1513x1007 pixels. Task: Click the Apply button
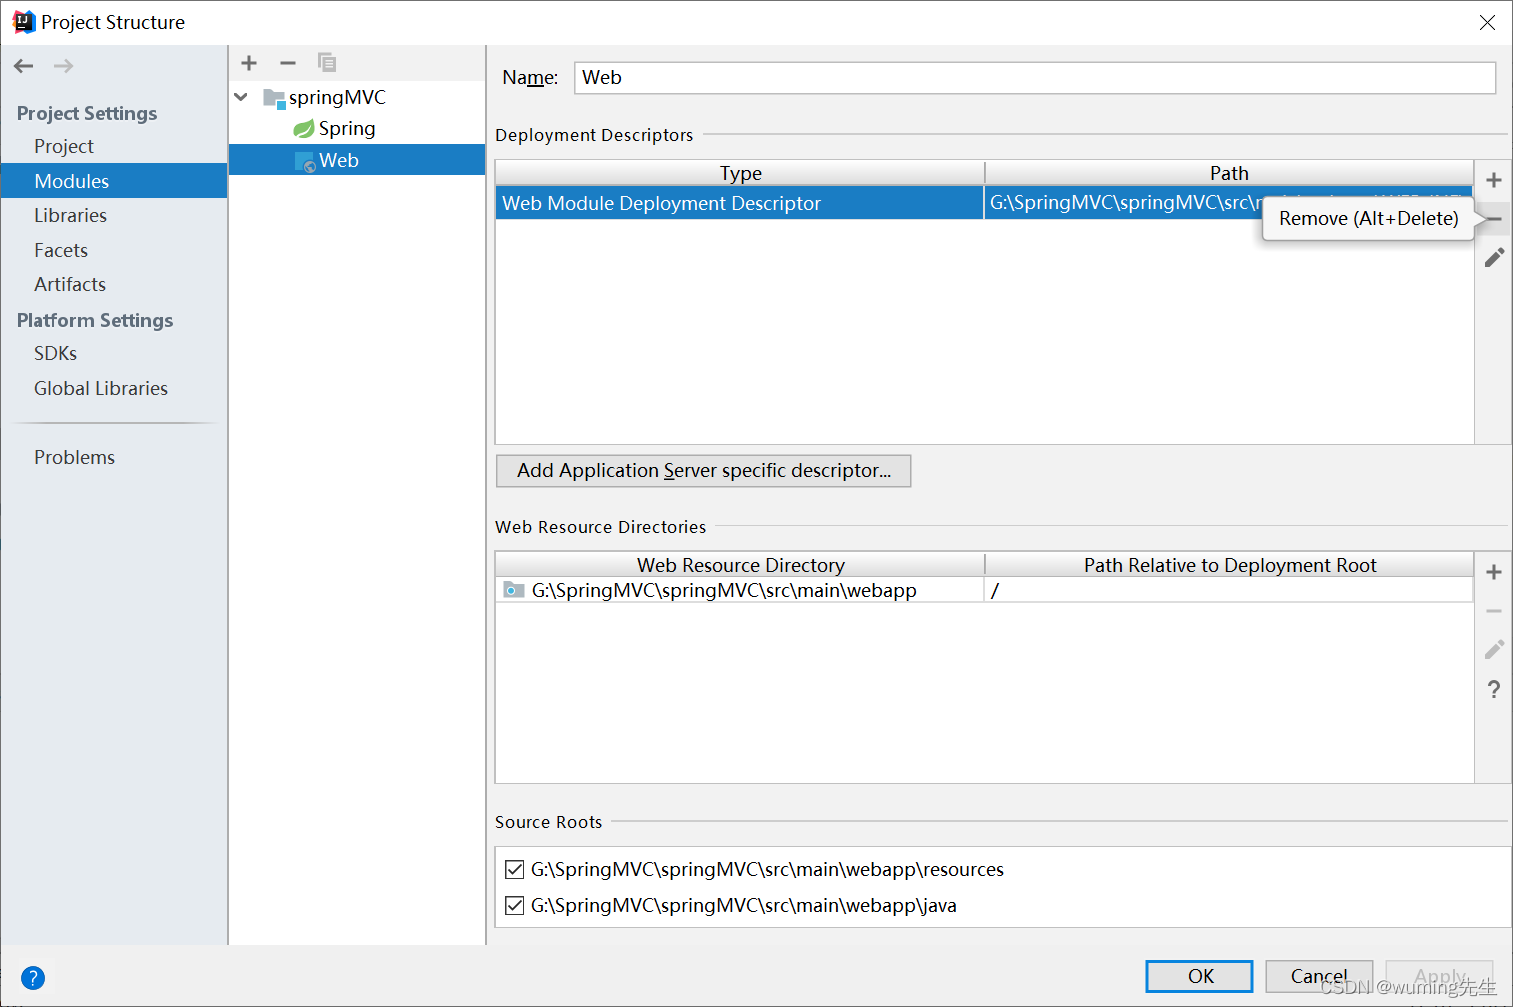point(1439,976)
